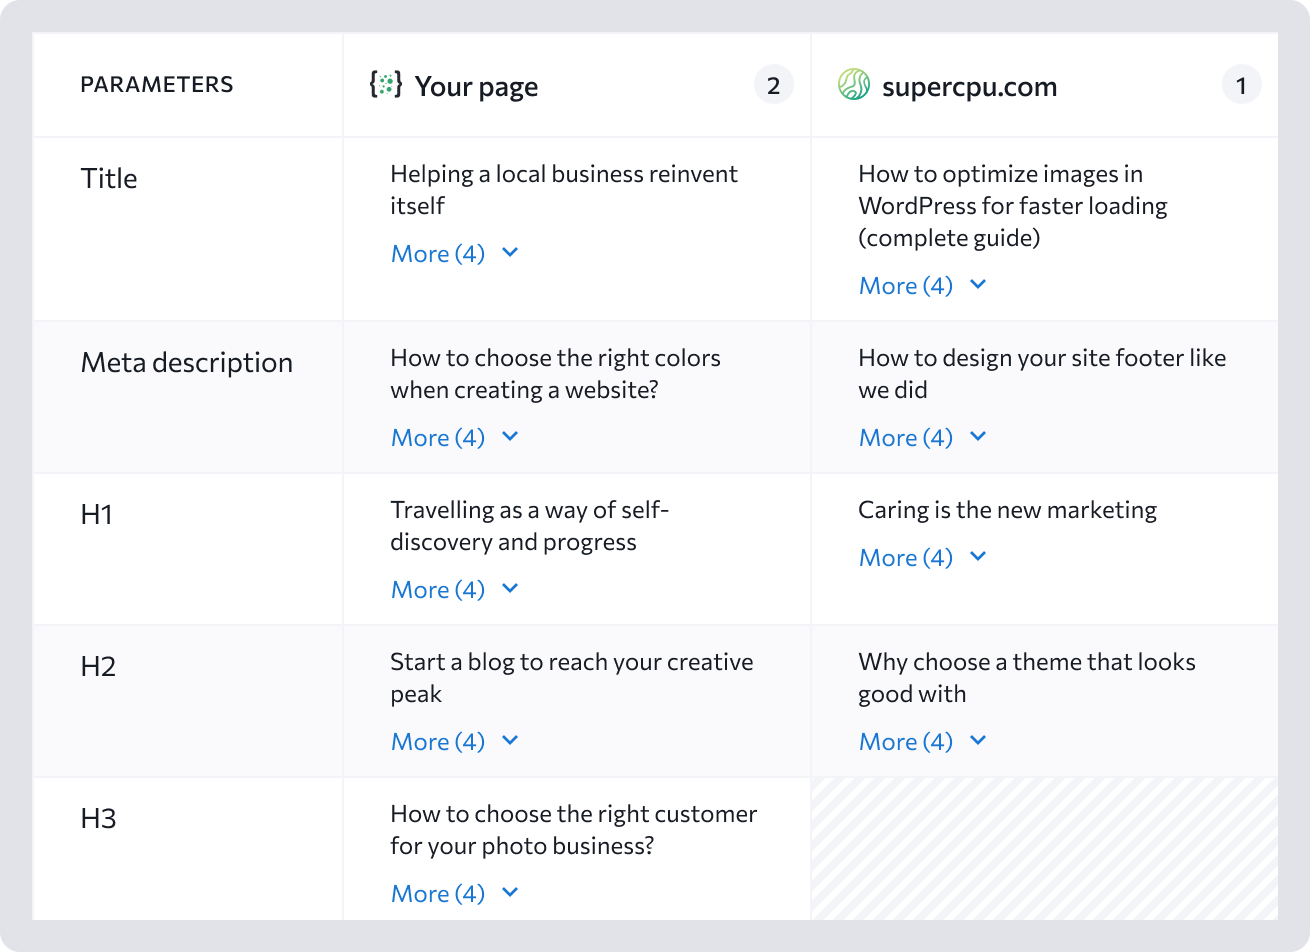This screenshot has height=952, width=1310.
Task: Expand chevron in supercpu.com H1 cell
Action: (x=978, y=557)
